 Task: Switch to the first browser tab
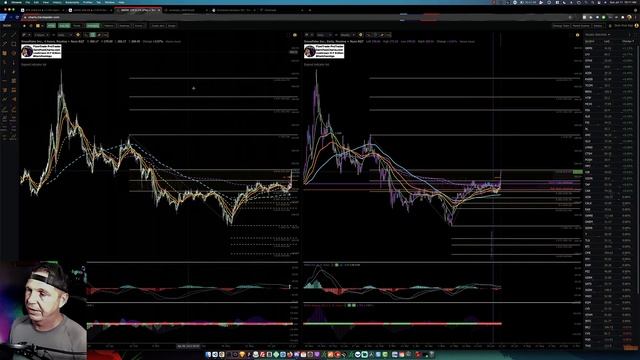point(42,10)
